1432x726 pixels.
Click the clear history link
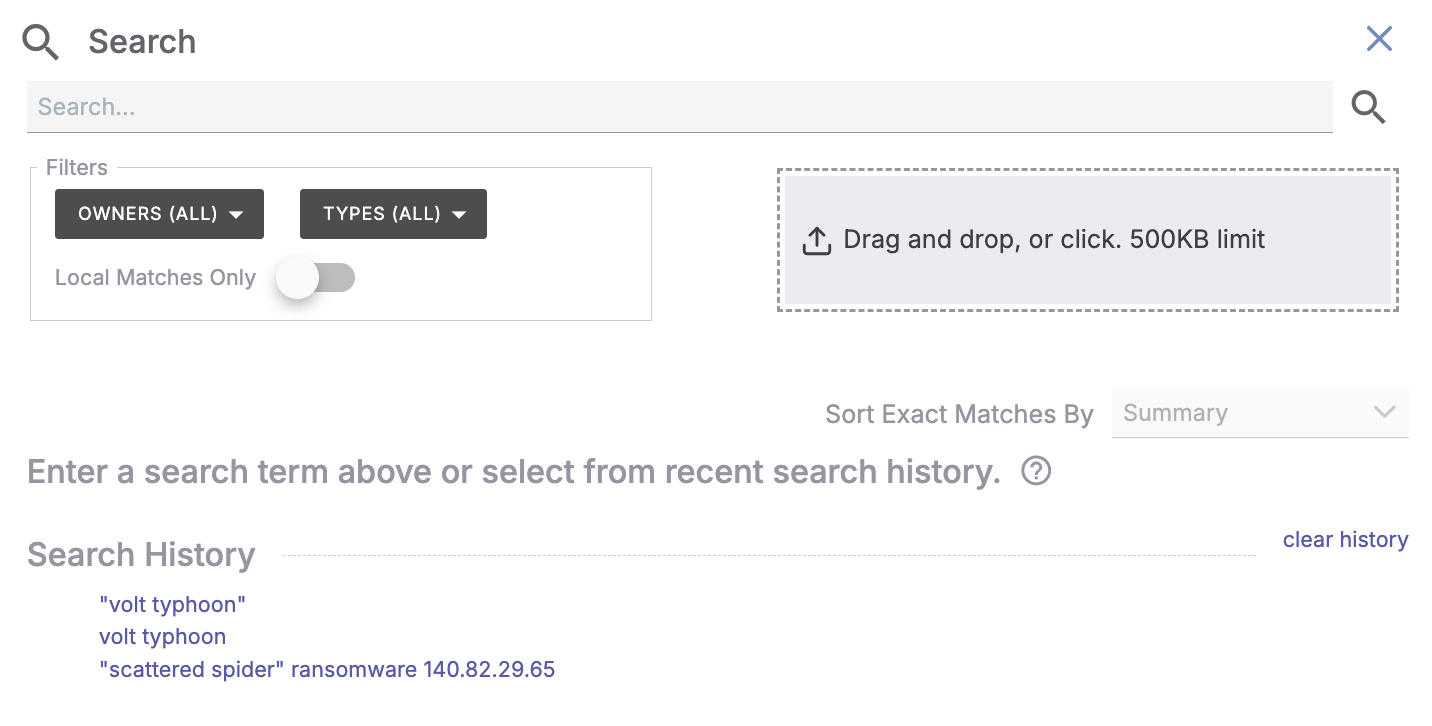[x=1345, y=540]
